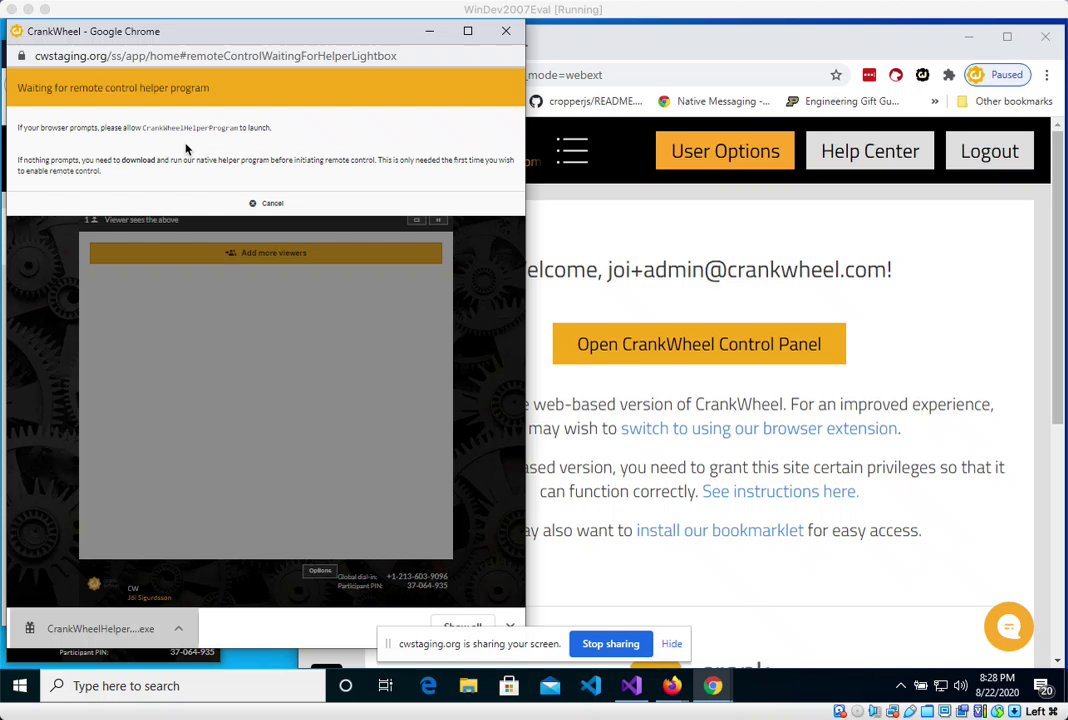Click the download link for helper program
Viewport: 1068px width, 720px height.
click(x=138, y=160)
